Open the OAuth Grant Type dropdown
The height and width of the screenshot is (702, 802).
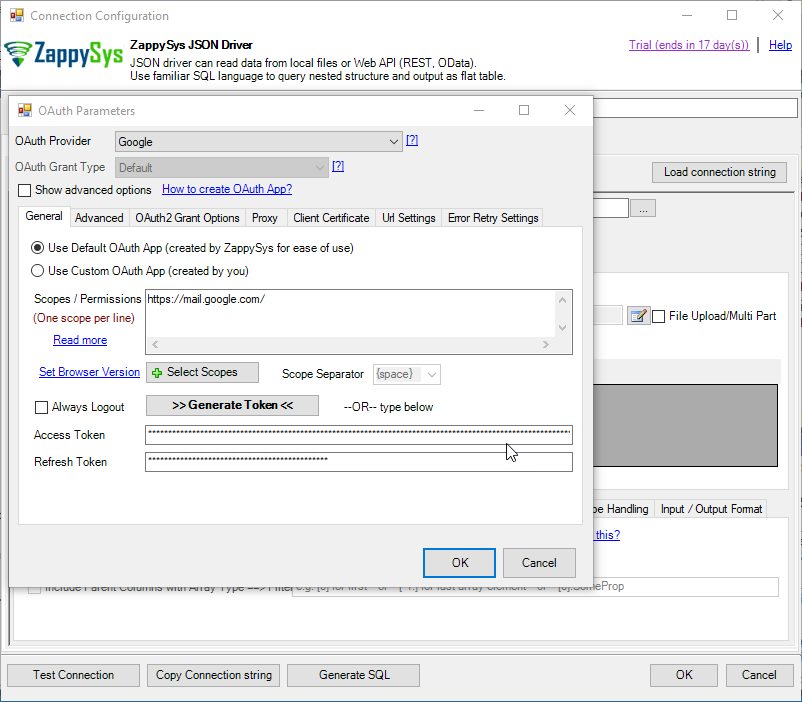221,168
